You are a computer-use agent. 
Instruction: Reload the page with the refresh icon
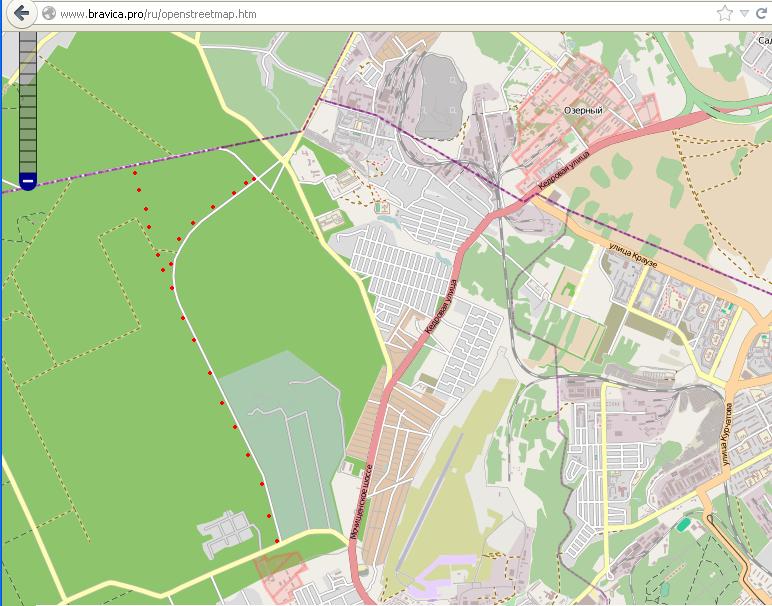(762, 14)
